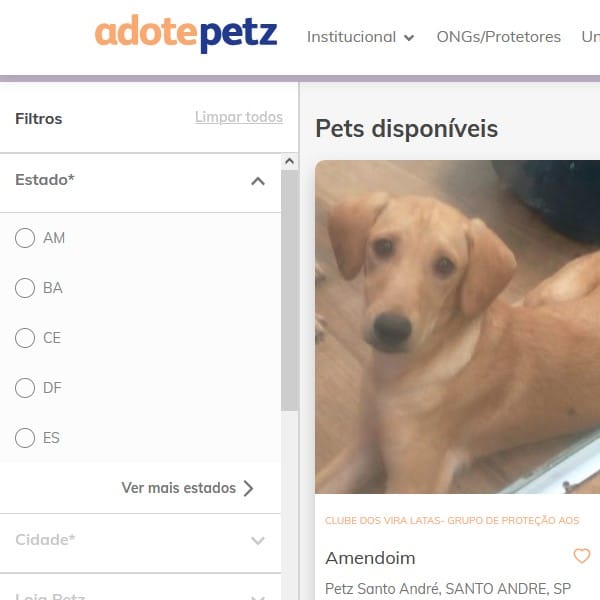
Task: Expand the Cidade filter dropdown
Action: [258, 540]
